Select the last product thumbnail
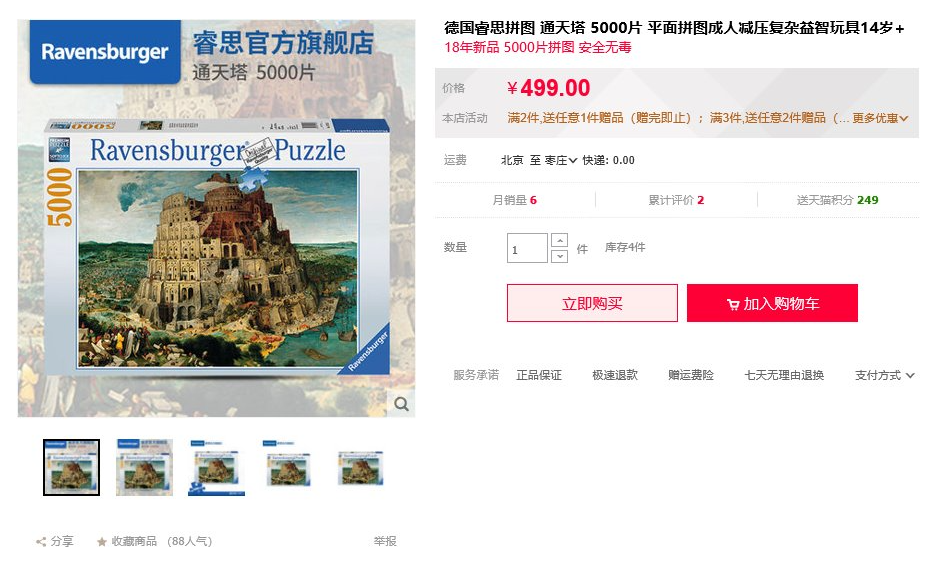 click(361, 467)
